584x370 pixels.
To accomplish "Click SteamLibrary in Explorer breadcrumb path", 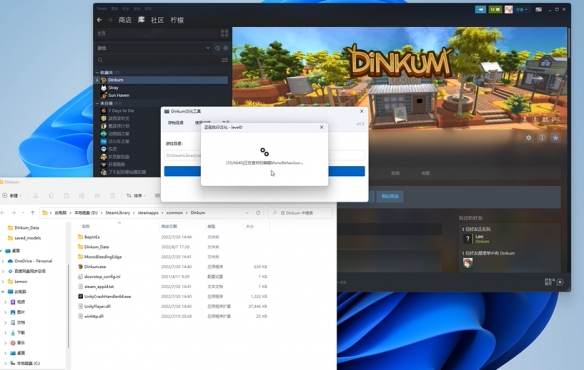I will (x=118, y=213).
